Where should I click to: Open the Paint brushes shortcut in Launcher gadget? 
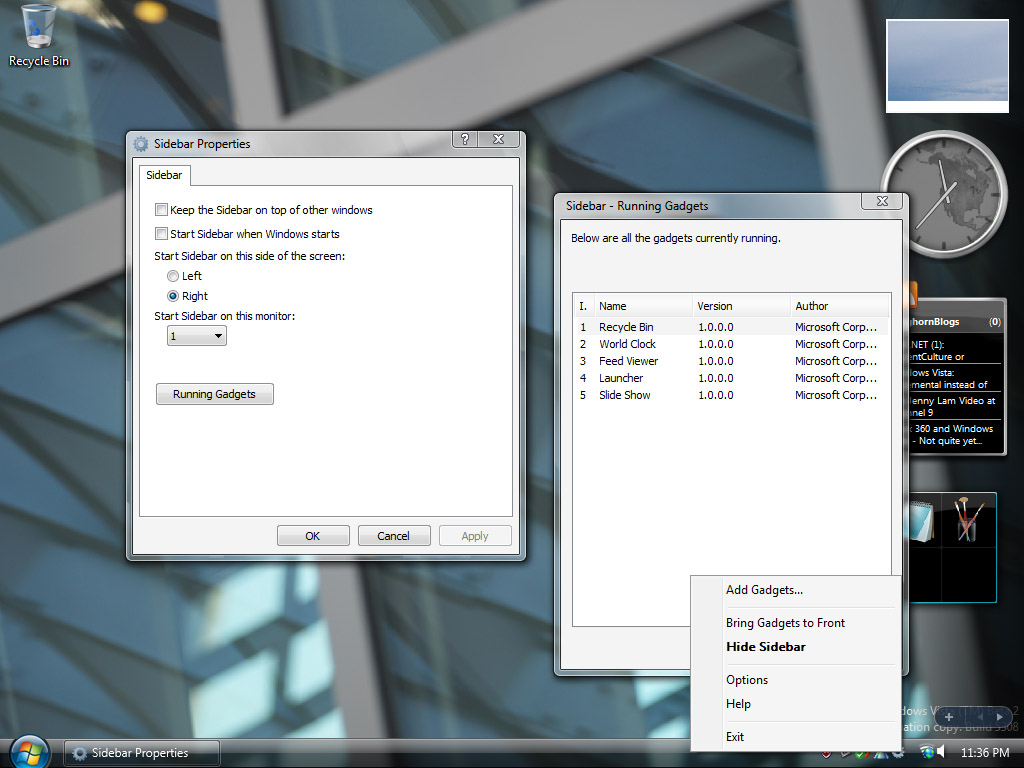pos(968,520)
